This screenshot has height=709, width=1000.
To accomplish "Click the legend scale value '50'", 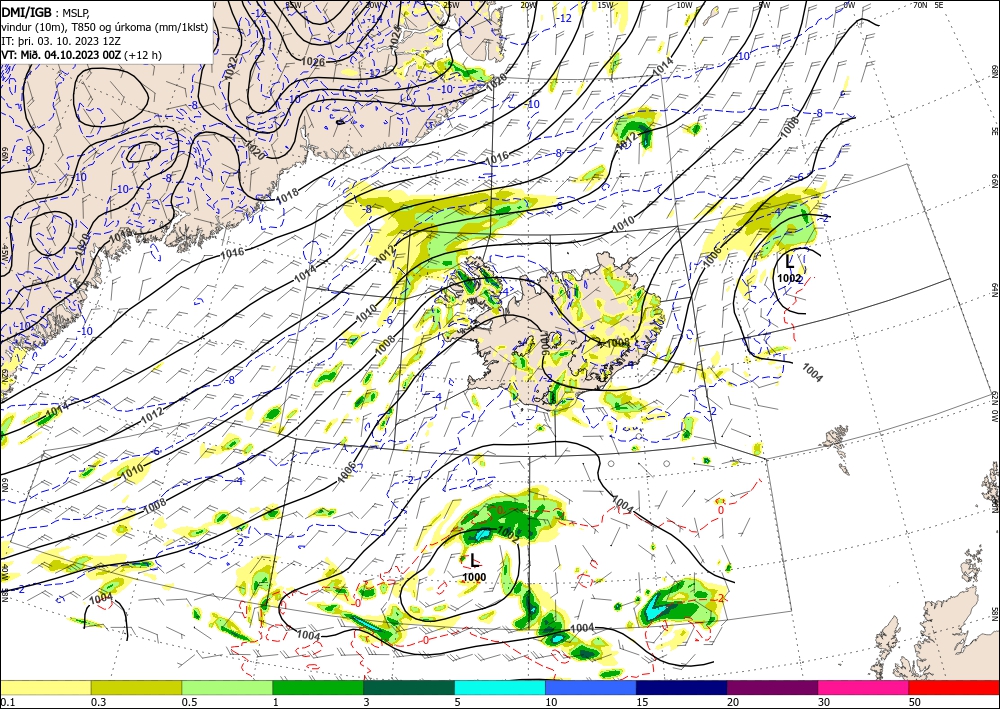I will point(915,702).
